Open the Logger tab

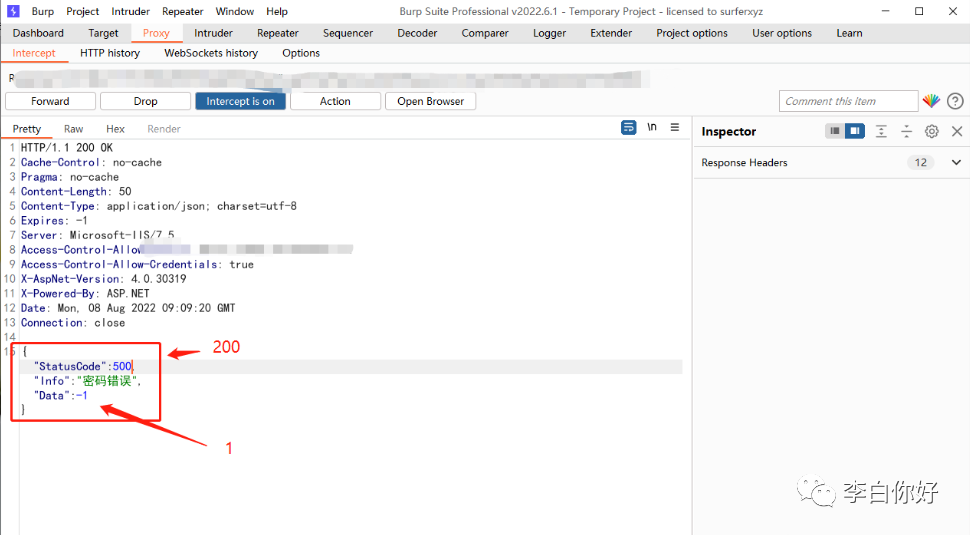click(x=549, y=33)
